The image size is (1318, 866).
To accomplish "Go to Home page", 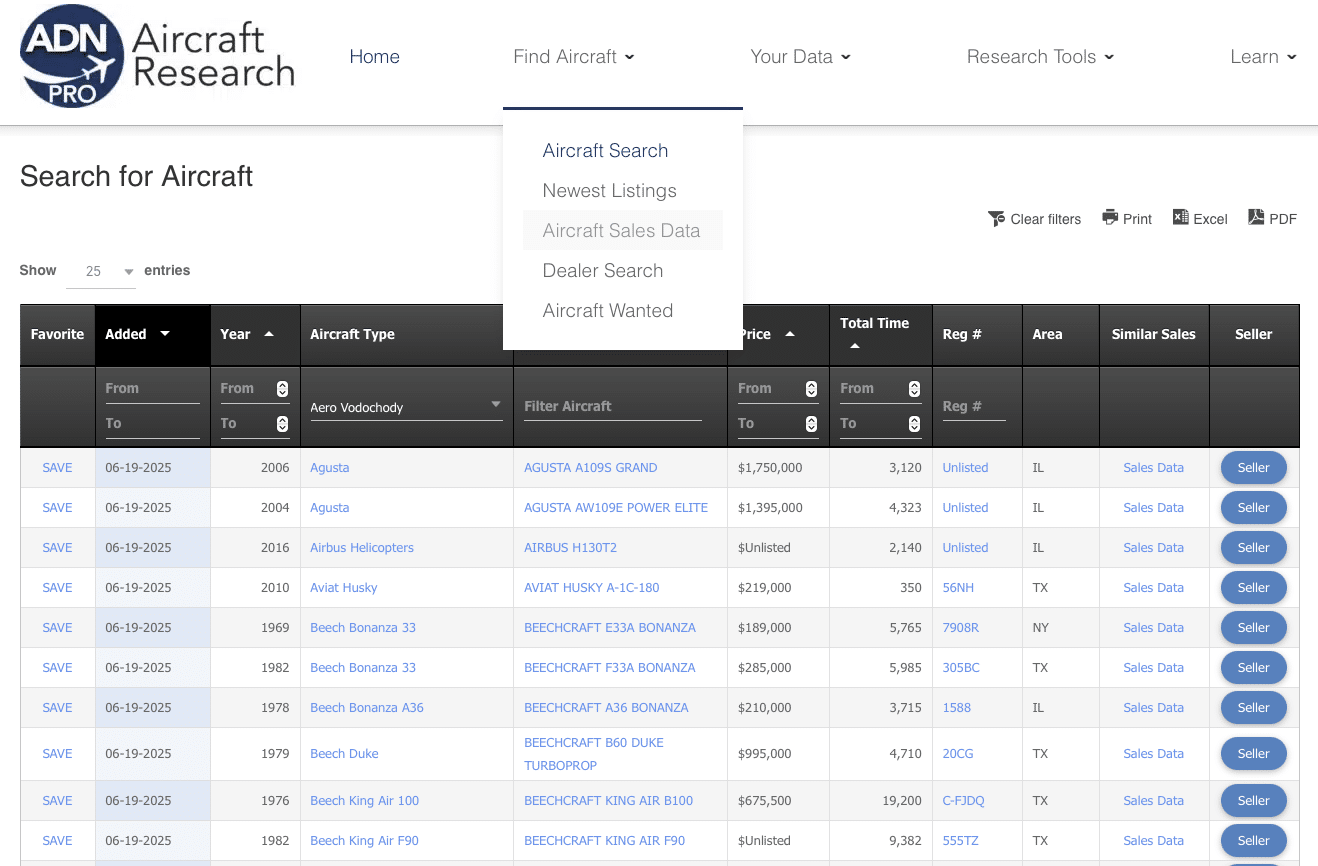I will pos(375,57).
